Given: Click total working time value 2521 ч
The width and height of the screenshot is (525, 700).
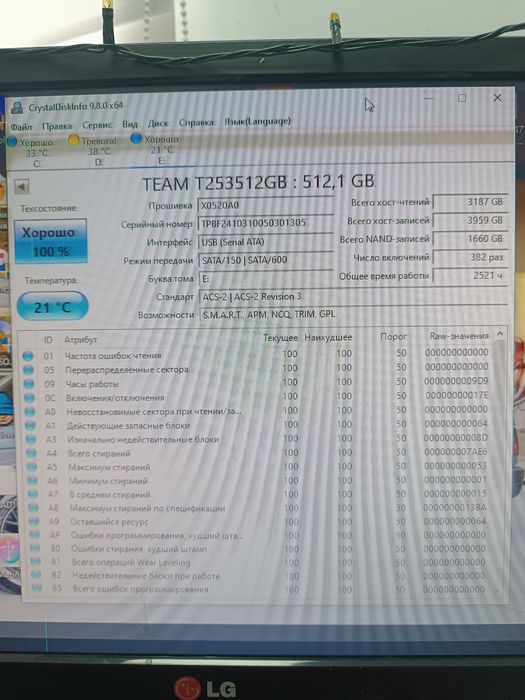Looking at the screenshot, I should pyautogui.click(x=470, y=275).
